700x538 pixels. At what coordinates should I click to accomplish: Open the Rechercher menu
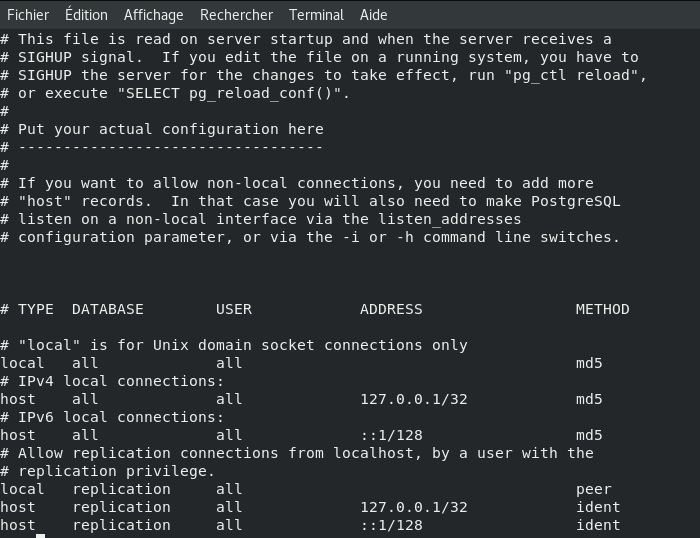[236, 15]
